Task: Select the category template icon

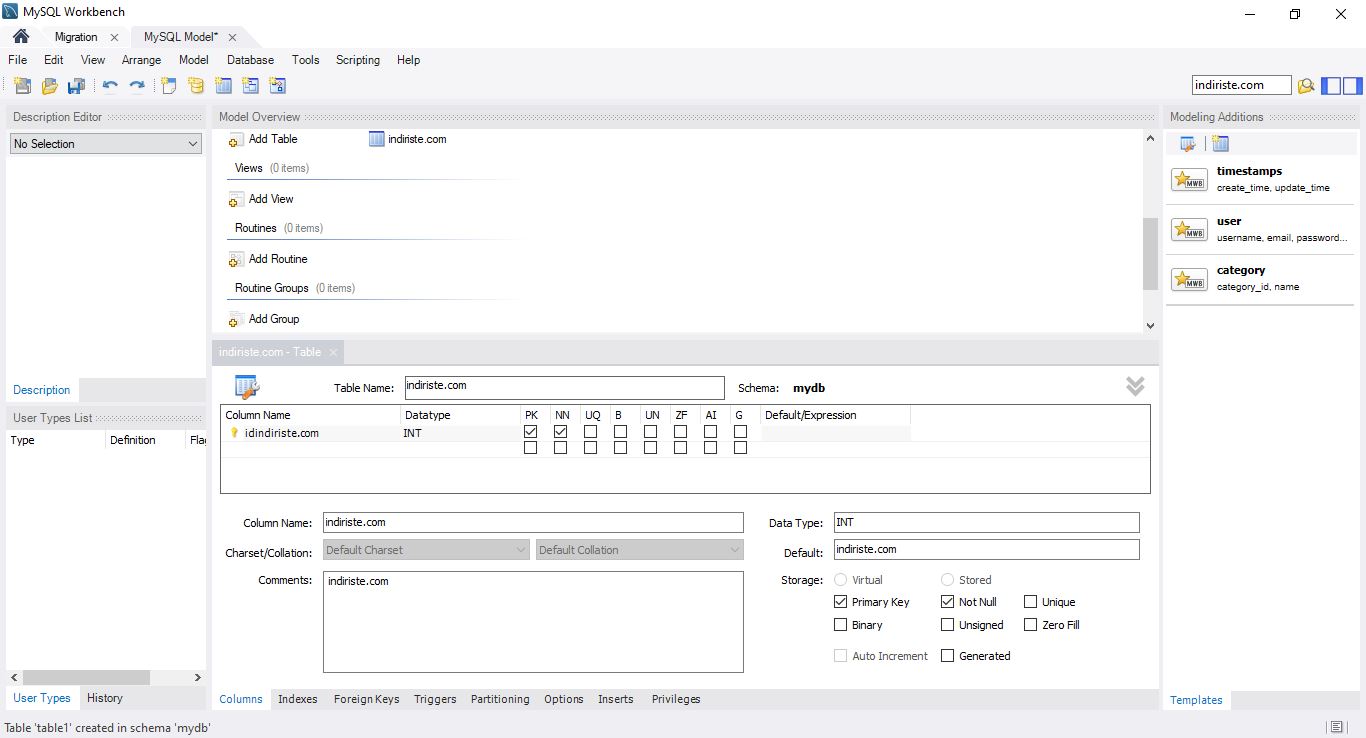Action: coord(1189,279)
